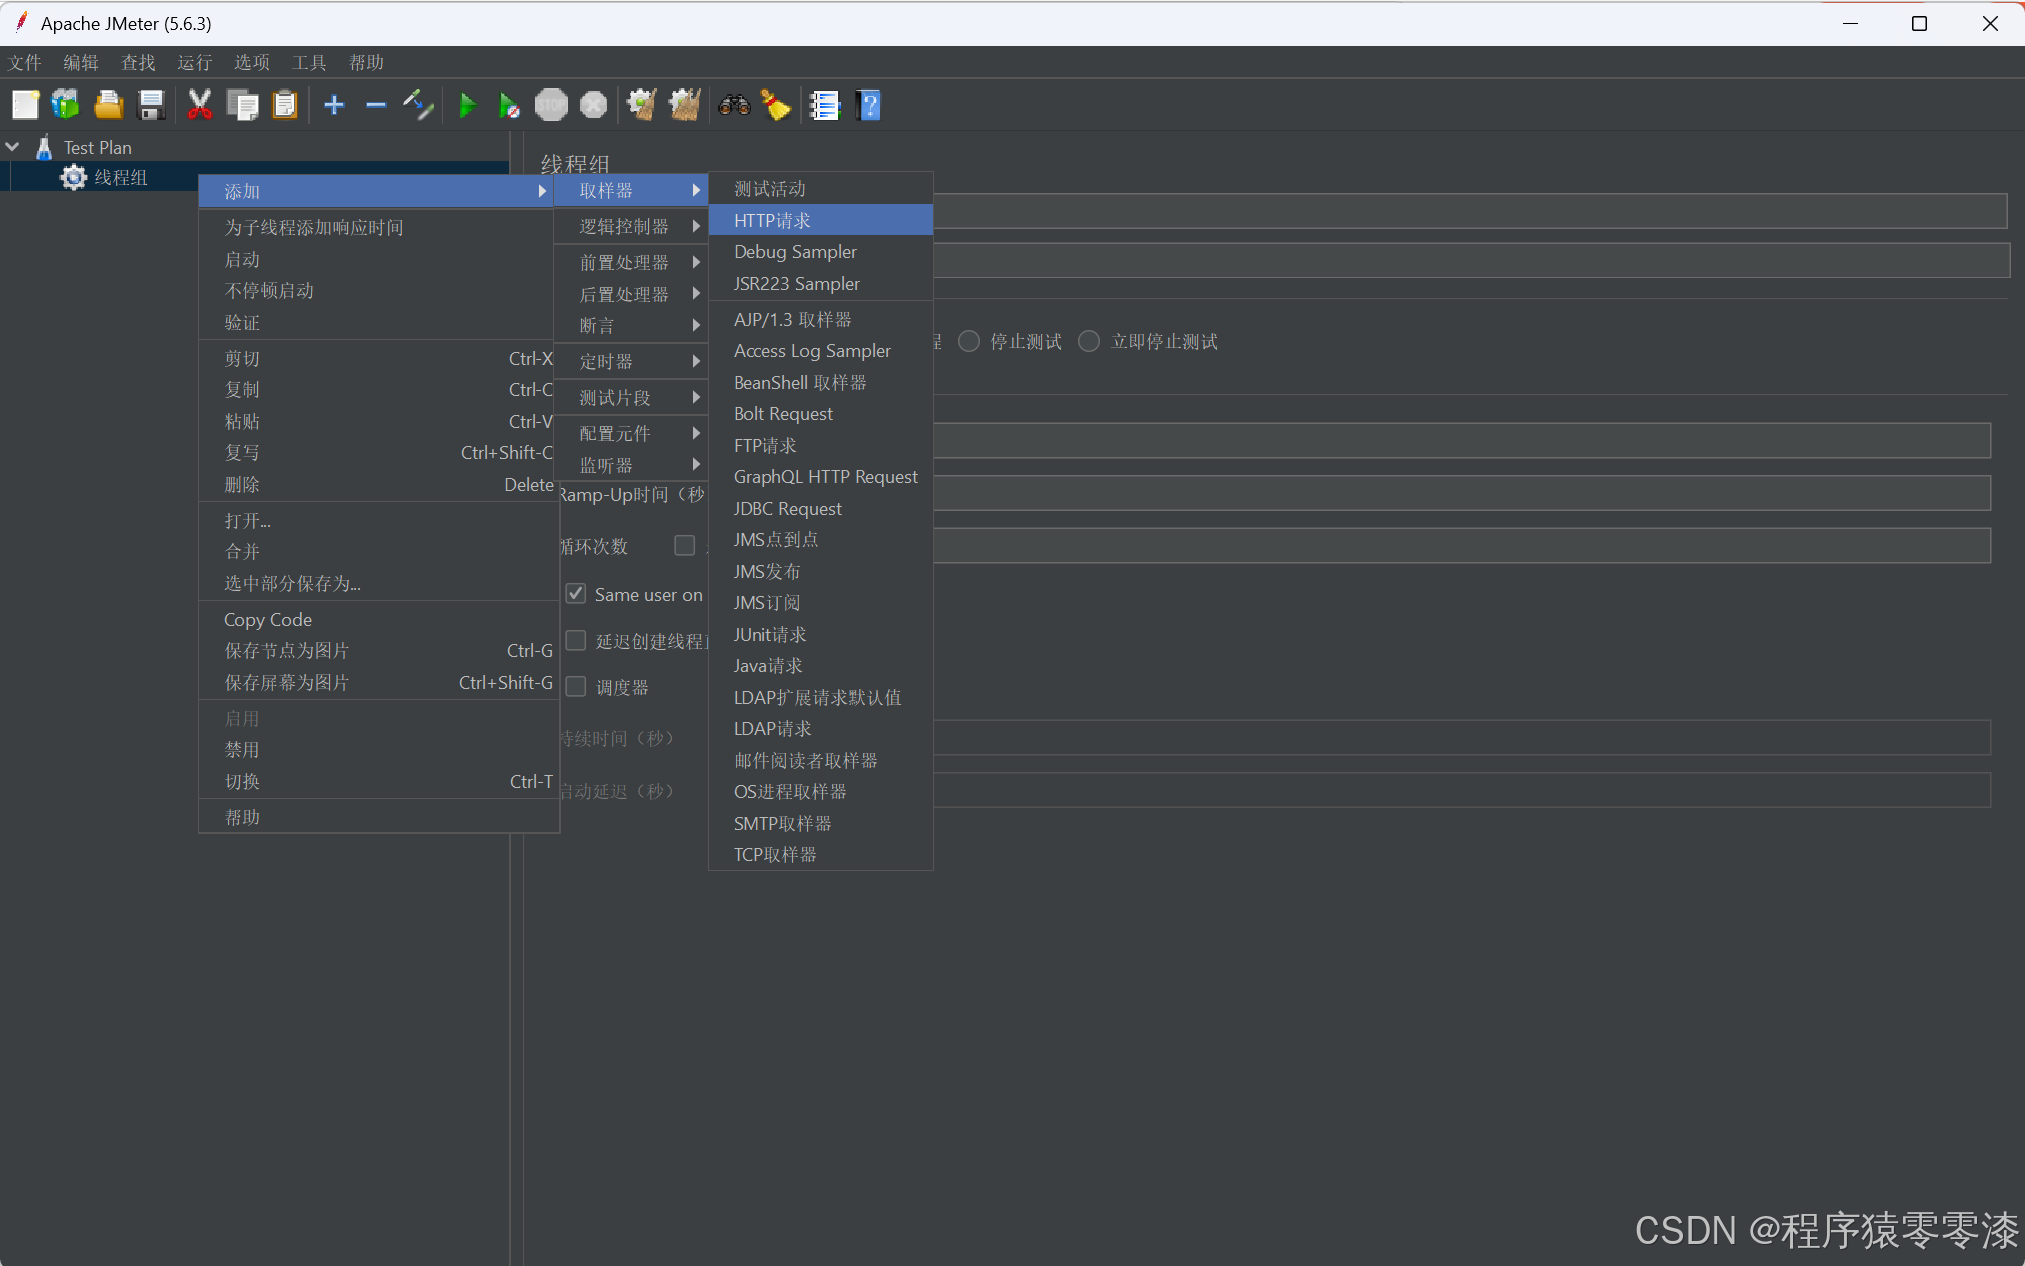The image size is (2025, 1266).
Task: Click the Add (green plus) toolbar icon
Action: click(334, 104)
